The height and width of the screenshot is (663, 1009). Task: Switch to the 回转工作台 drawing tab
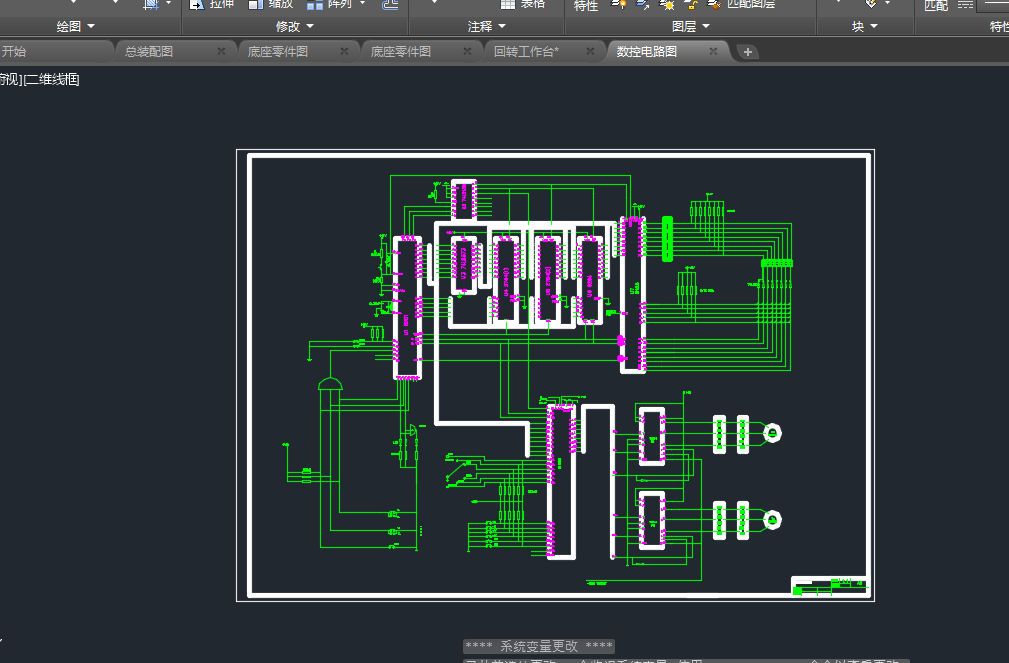pos(526,51)
